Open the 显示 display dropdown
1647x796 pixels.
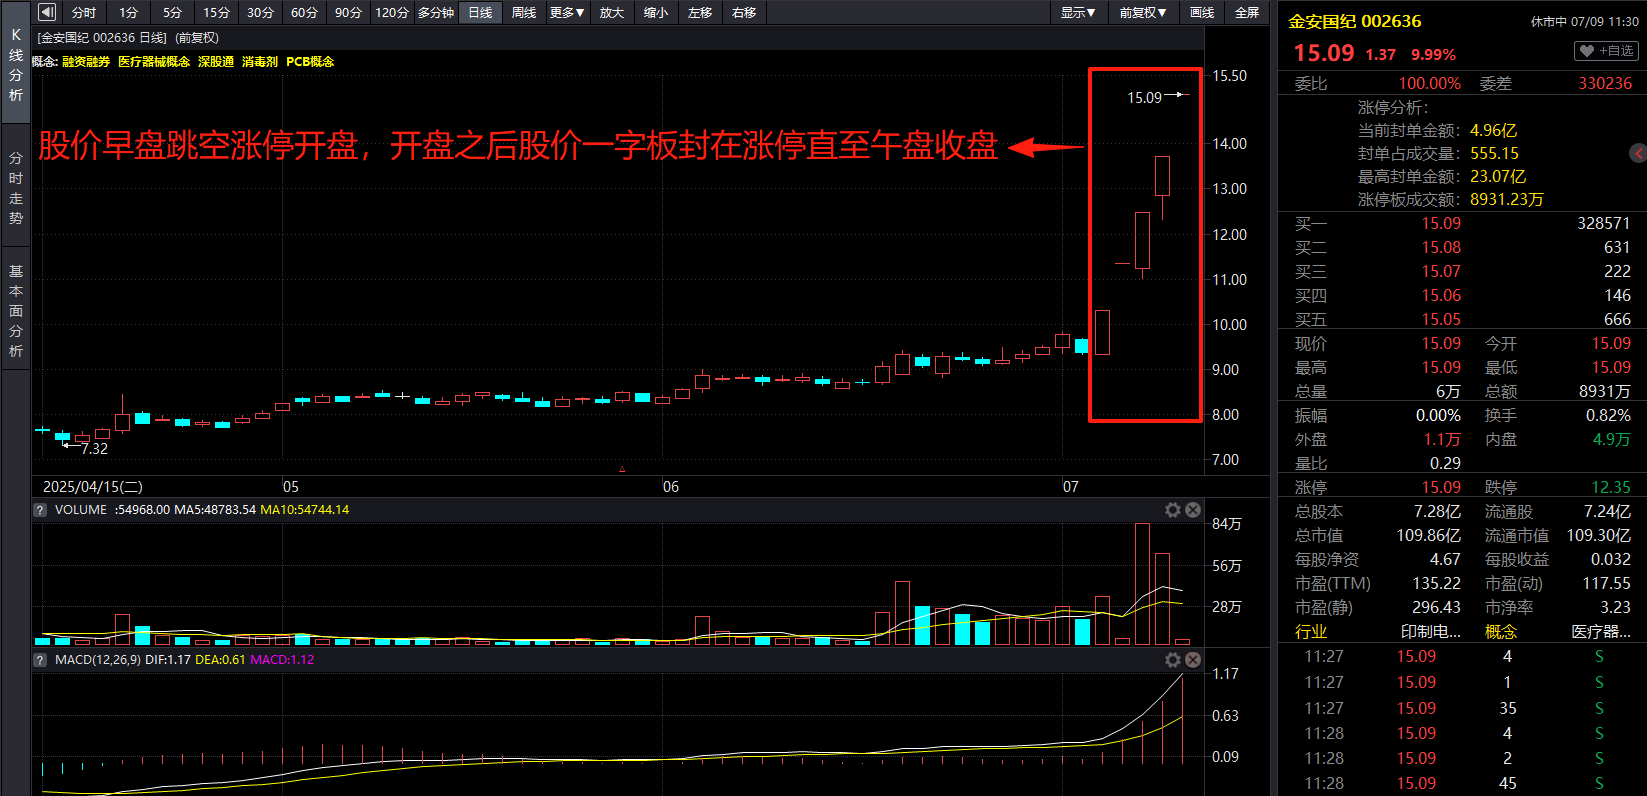(x=1078, y=12)
